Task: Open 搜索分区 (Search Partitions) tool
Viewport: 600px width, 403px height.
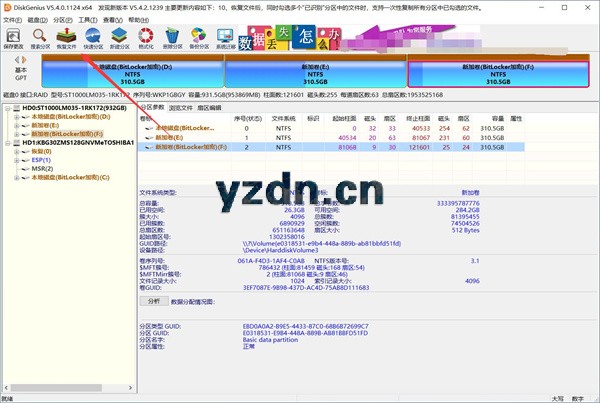Action: [40, 36]
